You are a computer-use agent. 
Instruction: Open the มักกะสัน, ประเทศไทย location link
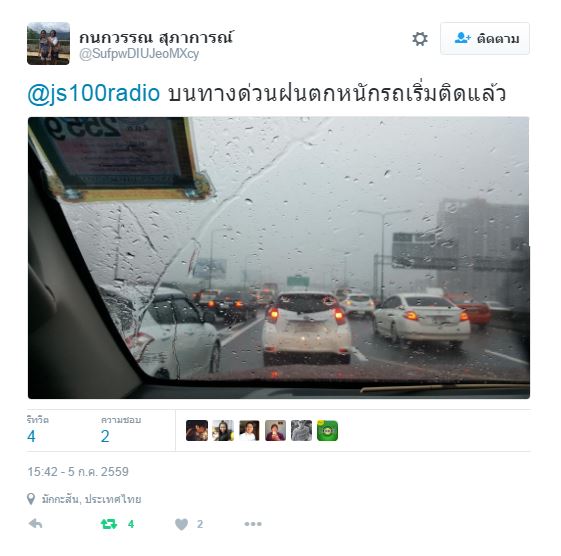point(91,499)
